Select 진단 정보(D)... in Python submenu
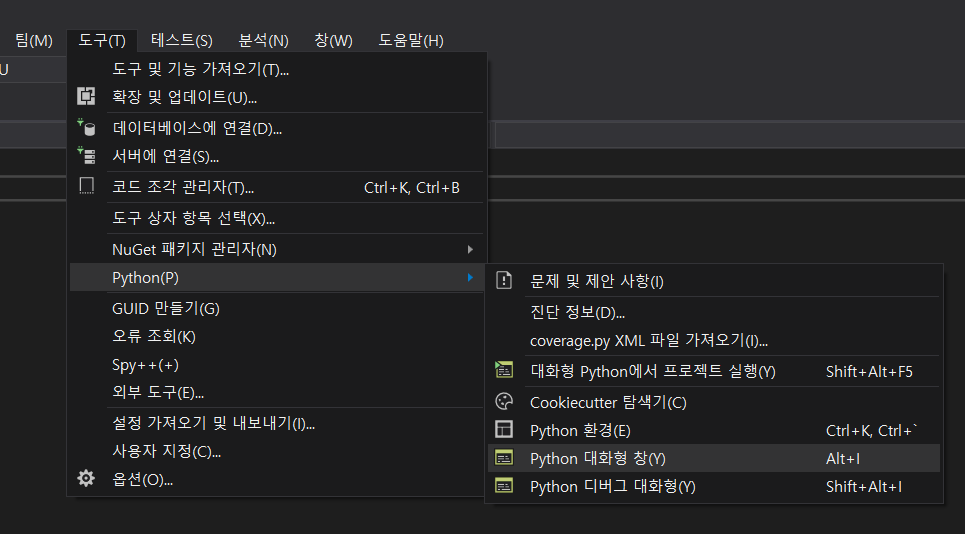 577,313
